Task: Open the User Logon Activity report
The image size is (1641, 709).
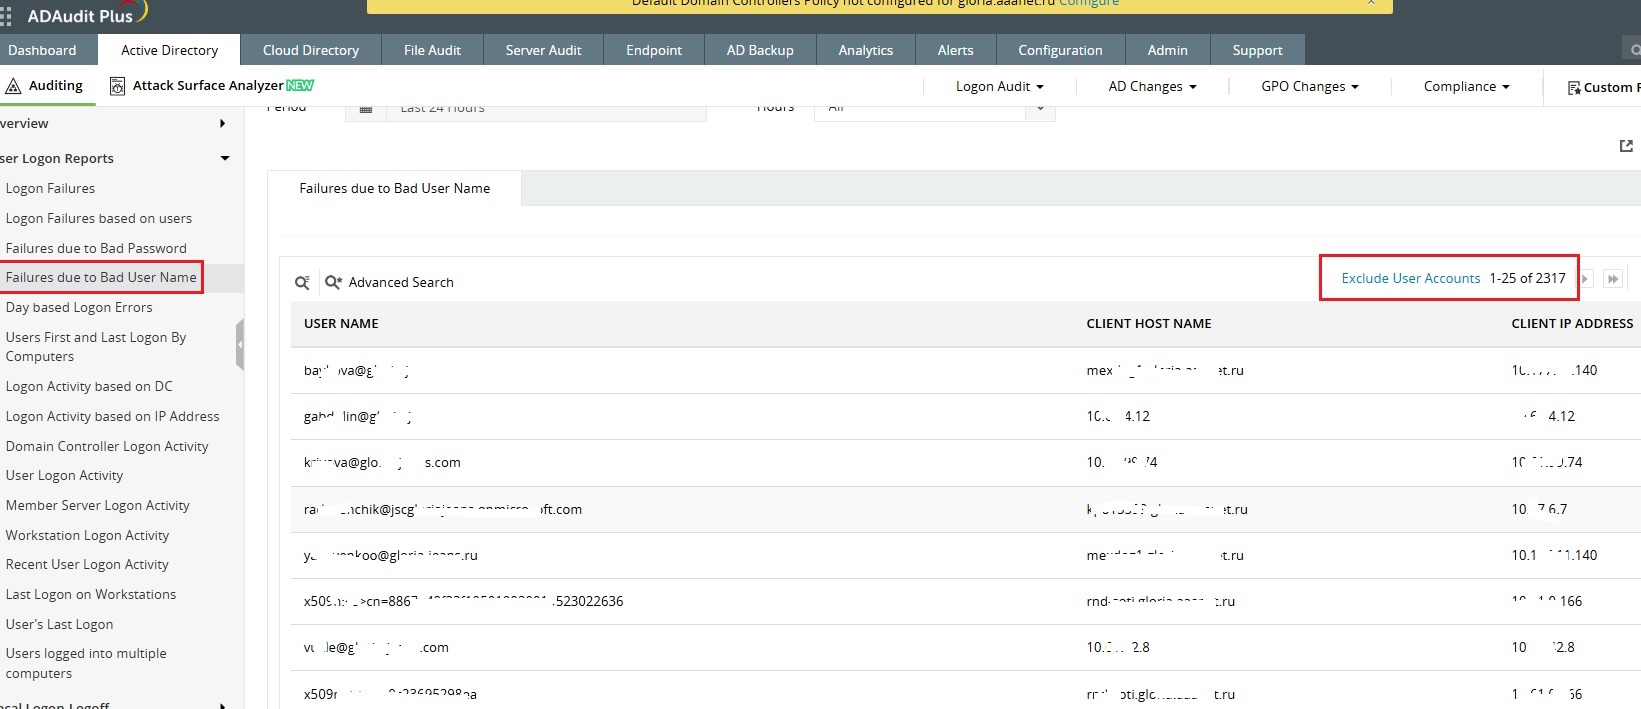Action: pos(64,475)
